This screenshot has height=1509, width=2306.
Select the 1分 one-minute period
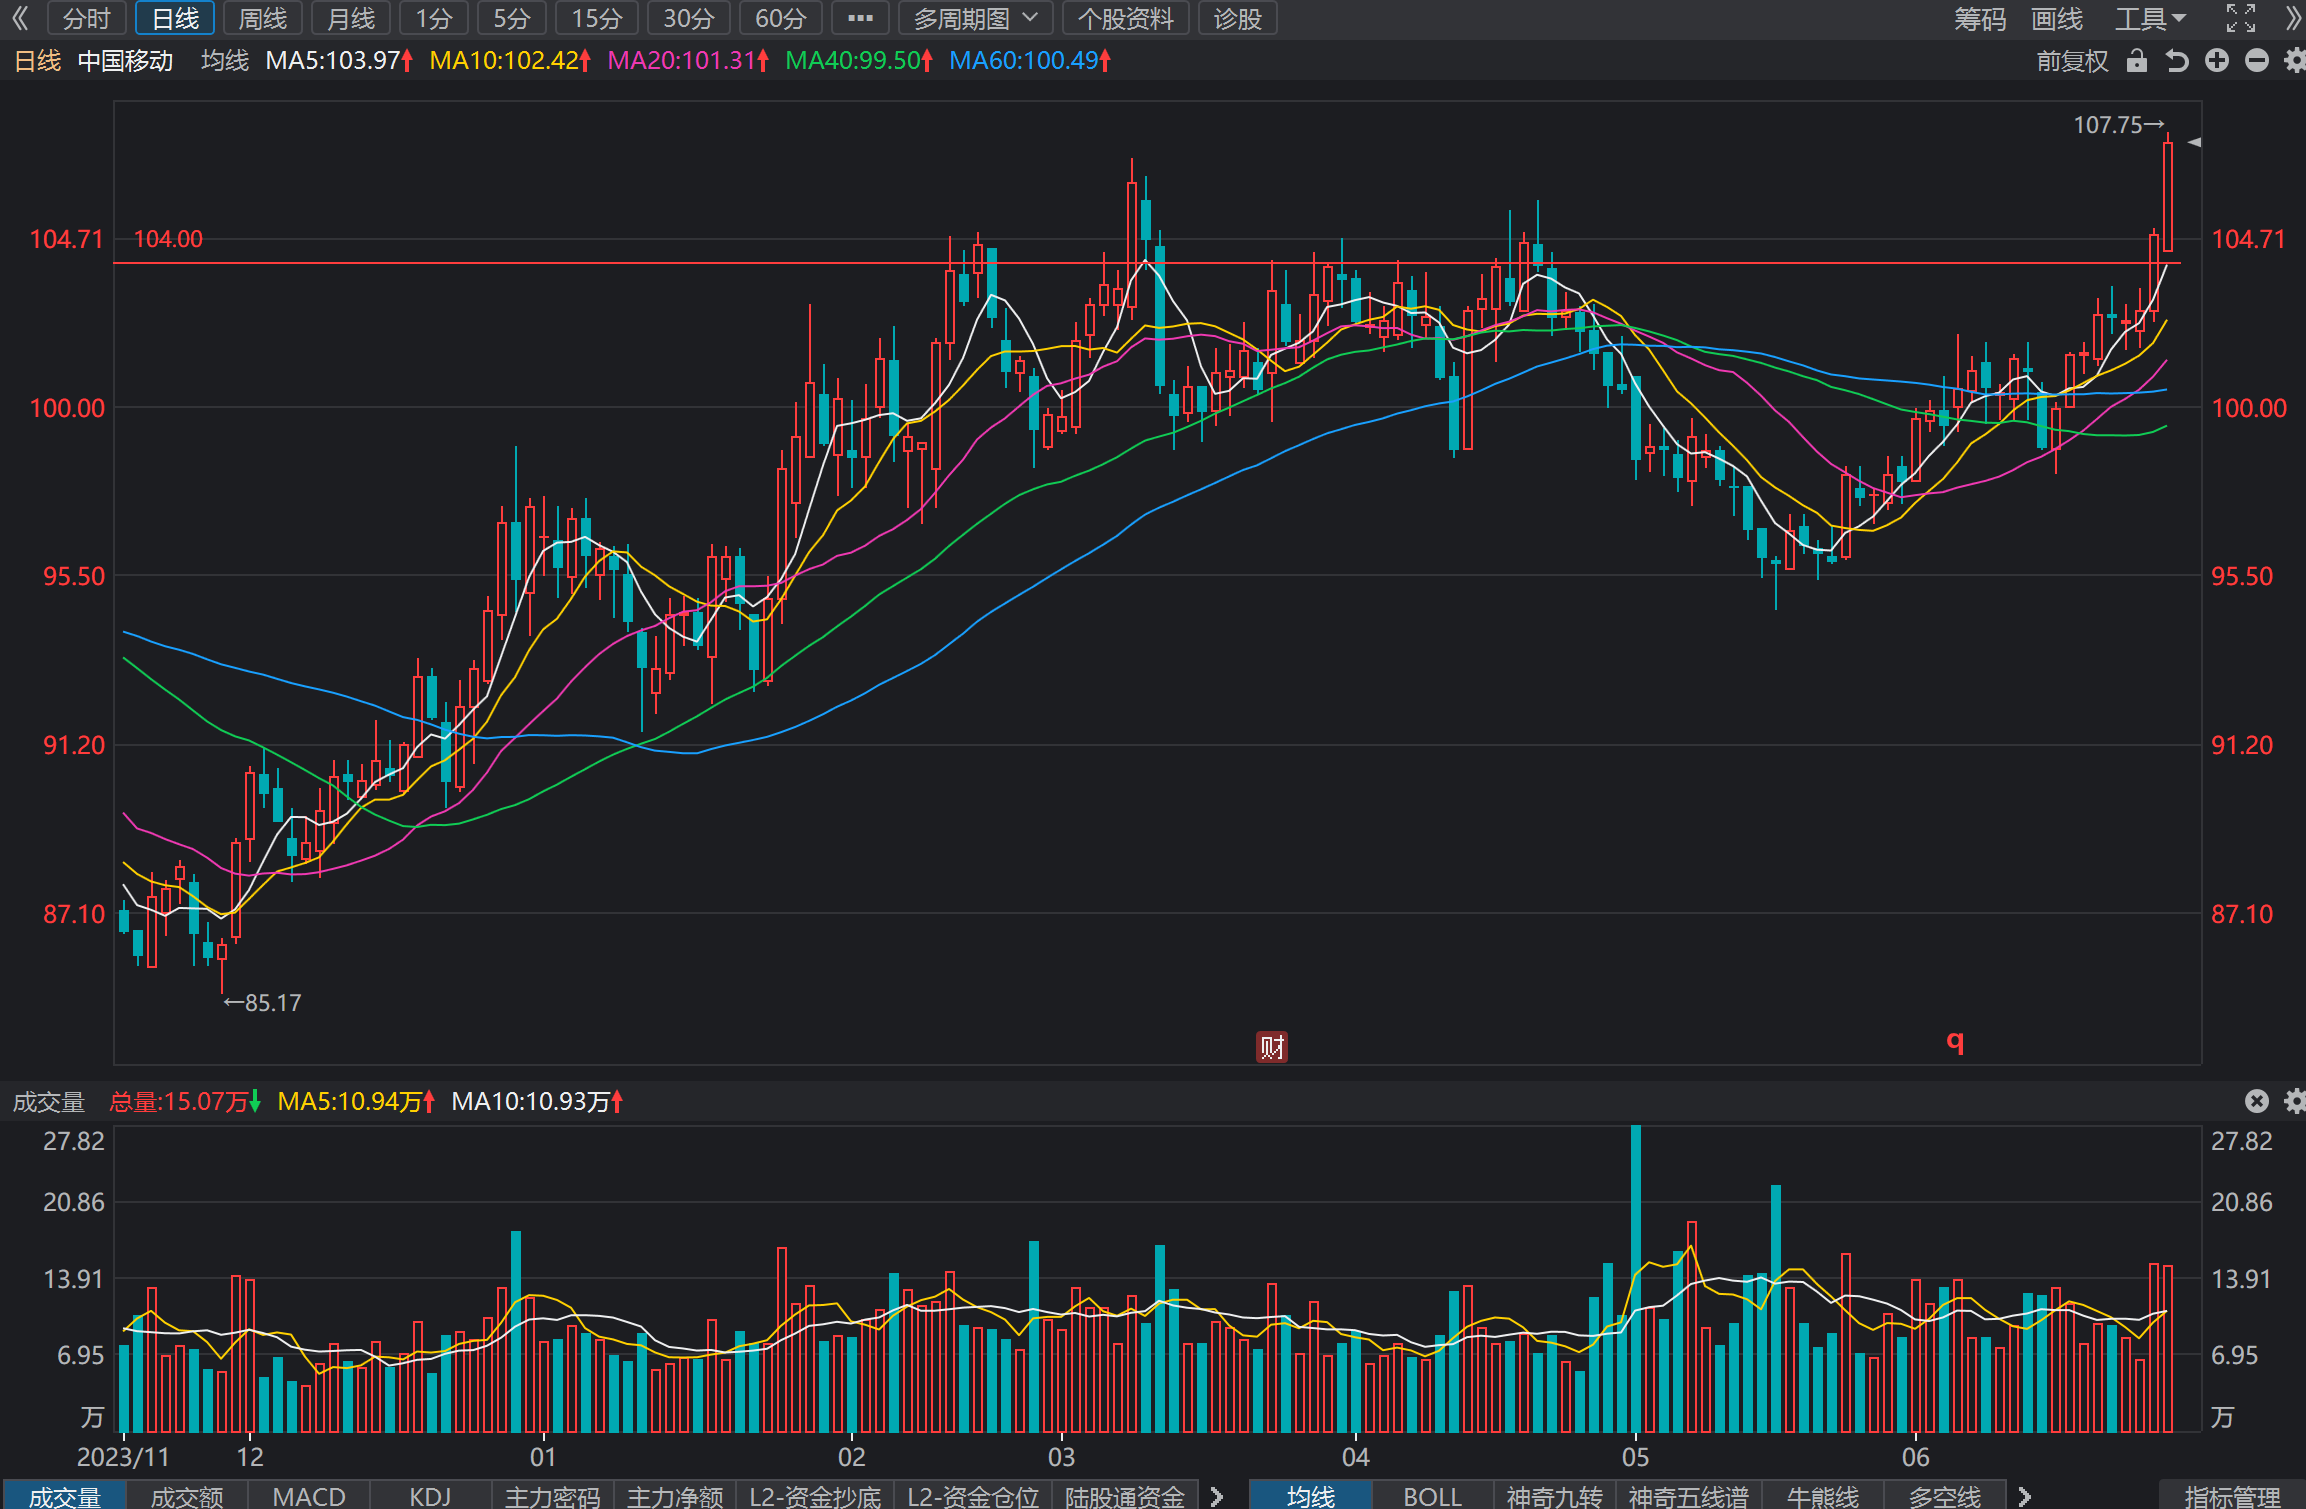pyautogui.click(x=434, y=18)
